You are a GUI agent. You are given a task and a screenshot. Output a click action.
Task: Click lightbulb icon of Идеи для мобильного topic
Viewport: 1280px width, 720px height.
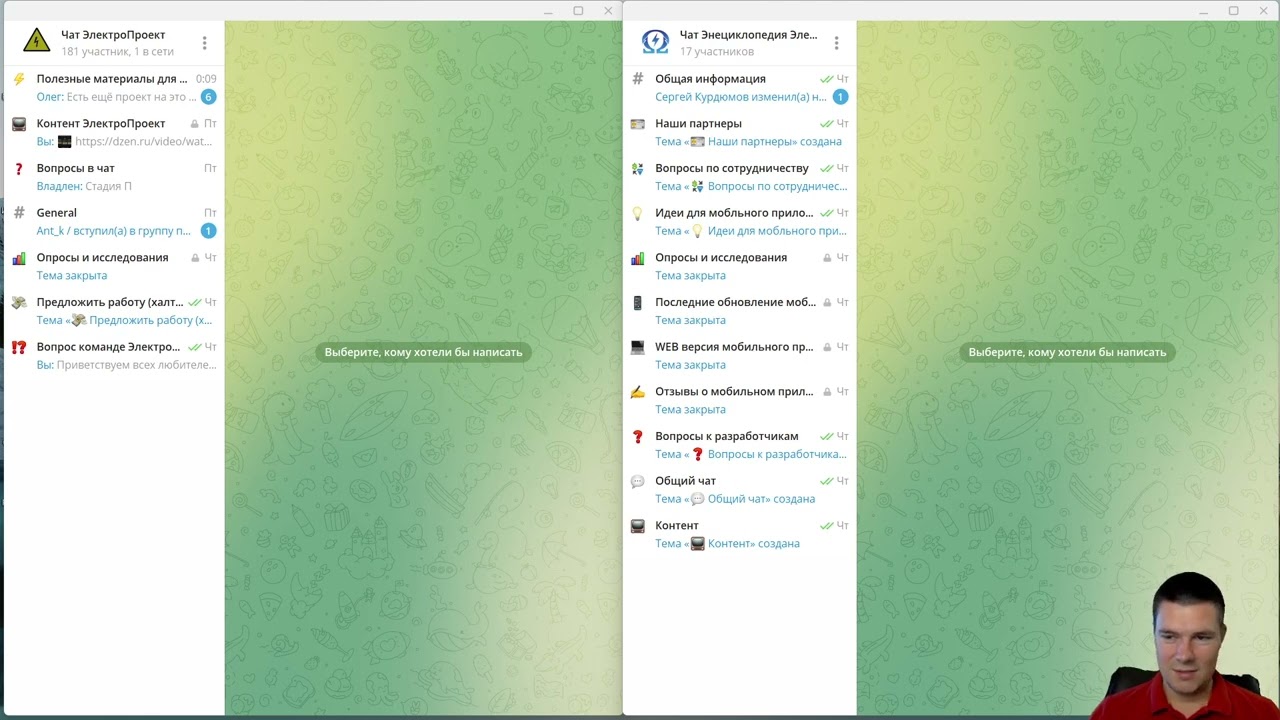pyautogui.click(x=638, y=213)
